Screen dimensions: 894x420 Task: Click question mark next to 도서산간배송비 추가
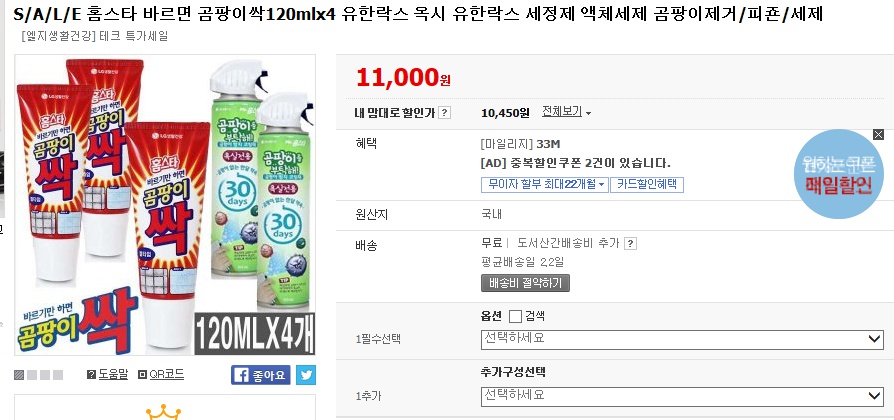coord(631,243)
